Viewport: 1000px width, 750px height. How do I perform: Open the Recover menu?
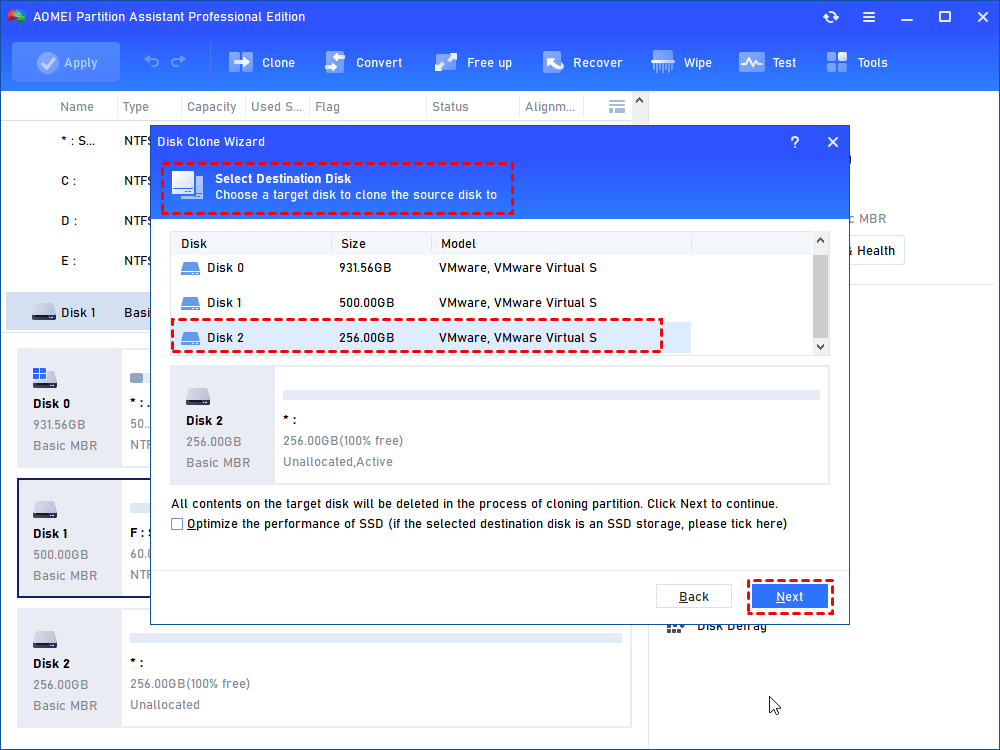pyautogui.click(x=582, y=62)
